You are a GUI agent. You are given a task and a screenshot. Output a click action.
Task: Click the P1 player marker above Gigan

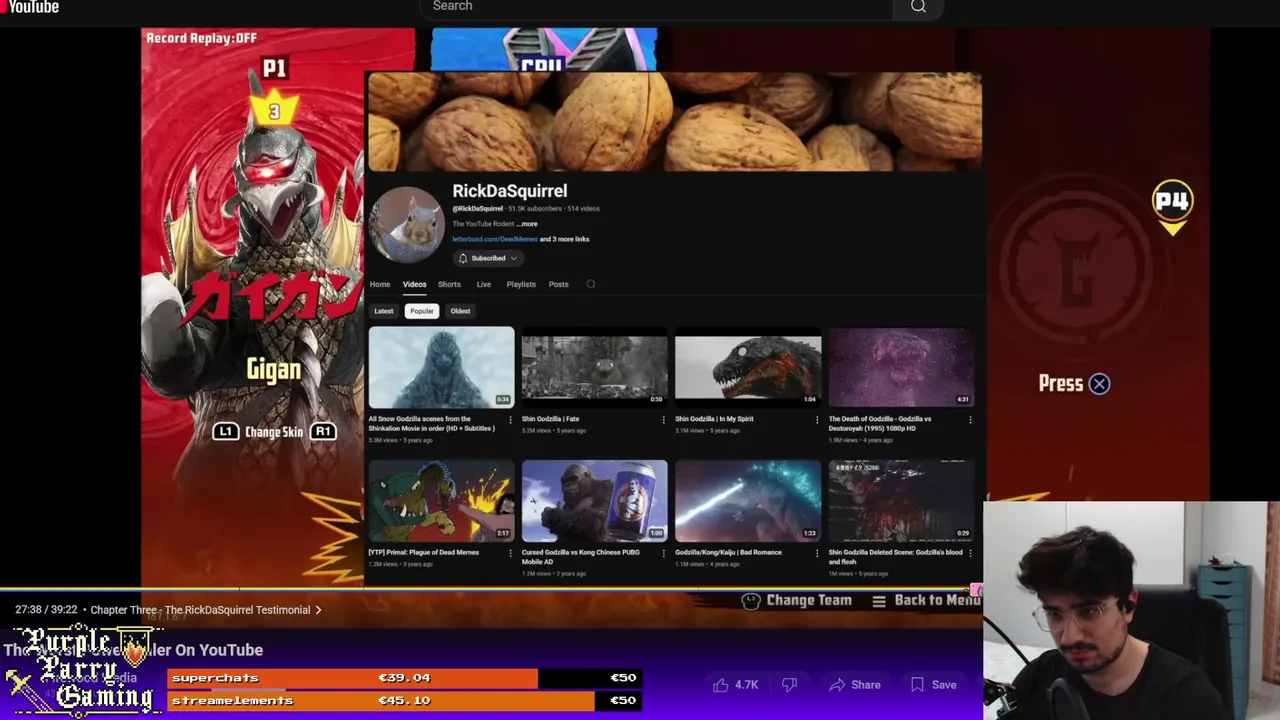point(274,68)
